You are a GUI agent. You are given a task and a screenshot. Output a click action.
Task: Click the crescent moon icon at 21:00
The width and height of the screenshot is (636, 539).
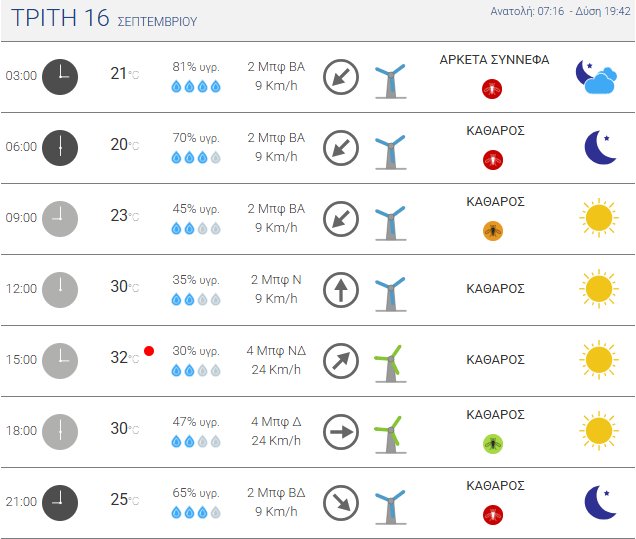coord(600,502)
